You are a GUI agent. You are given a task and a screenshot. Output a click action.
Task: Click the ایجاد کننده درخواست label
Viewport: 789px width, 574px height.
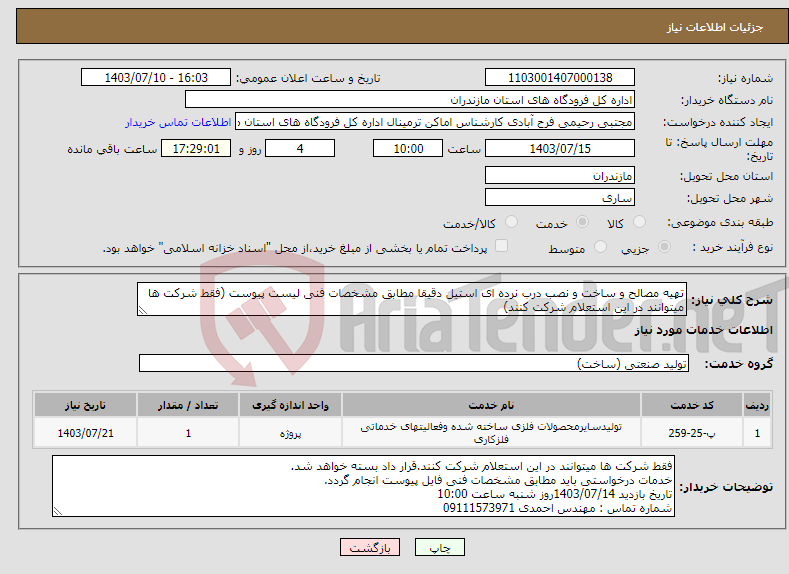[x=719, y=123]
